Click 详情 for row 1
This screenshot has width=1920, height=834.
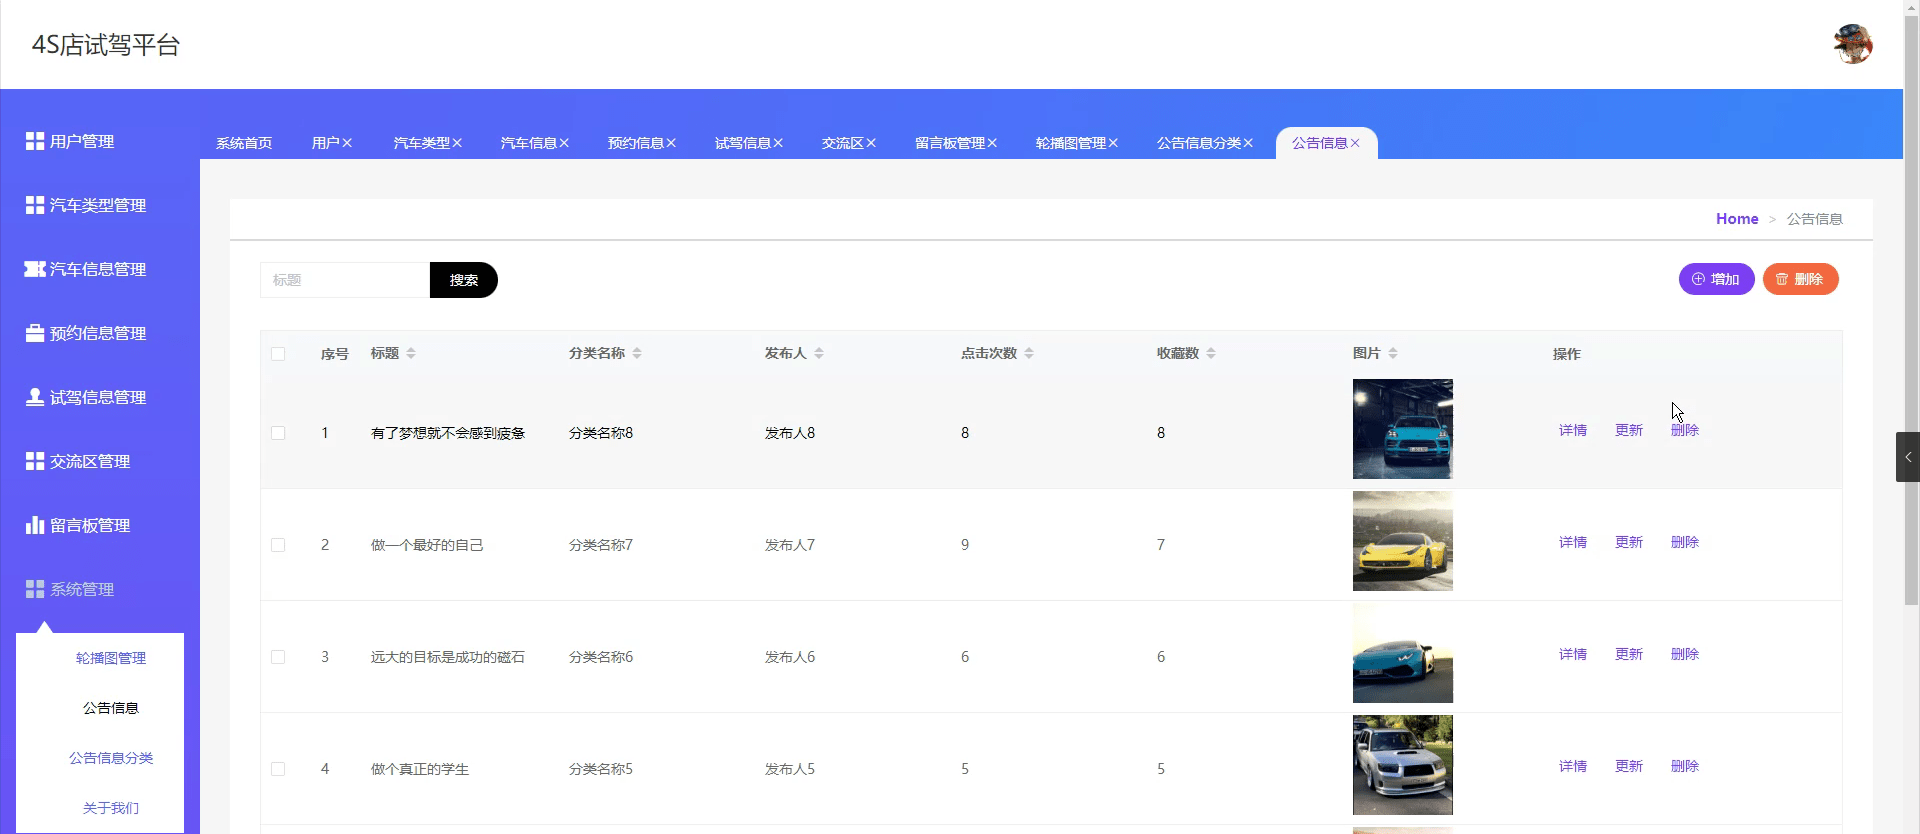[x=1573, y=430]
